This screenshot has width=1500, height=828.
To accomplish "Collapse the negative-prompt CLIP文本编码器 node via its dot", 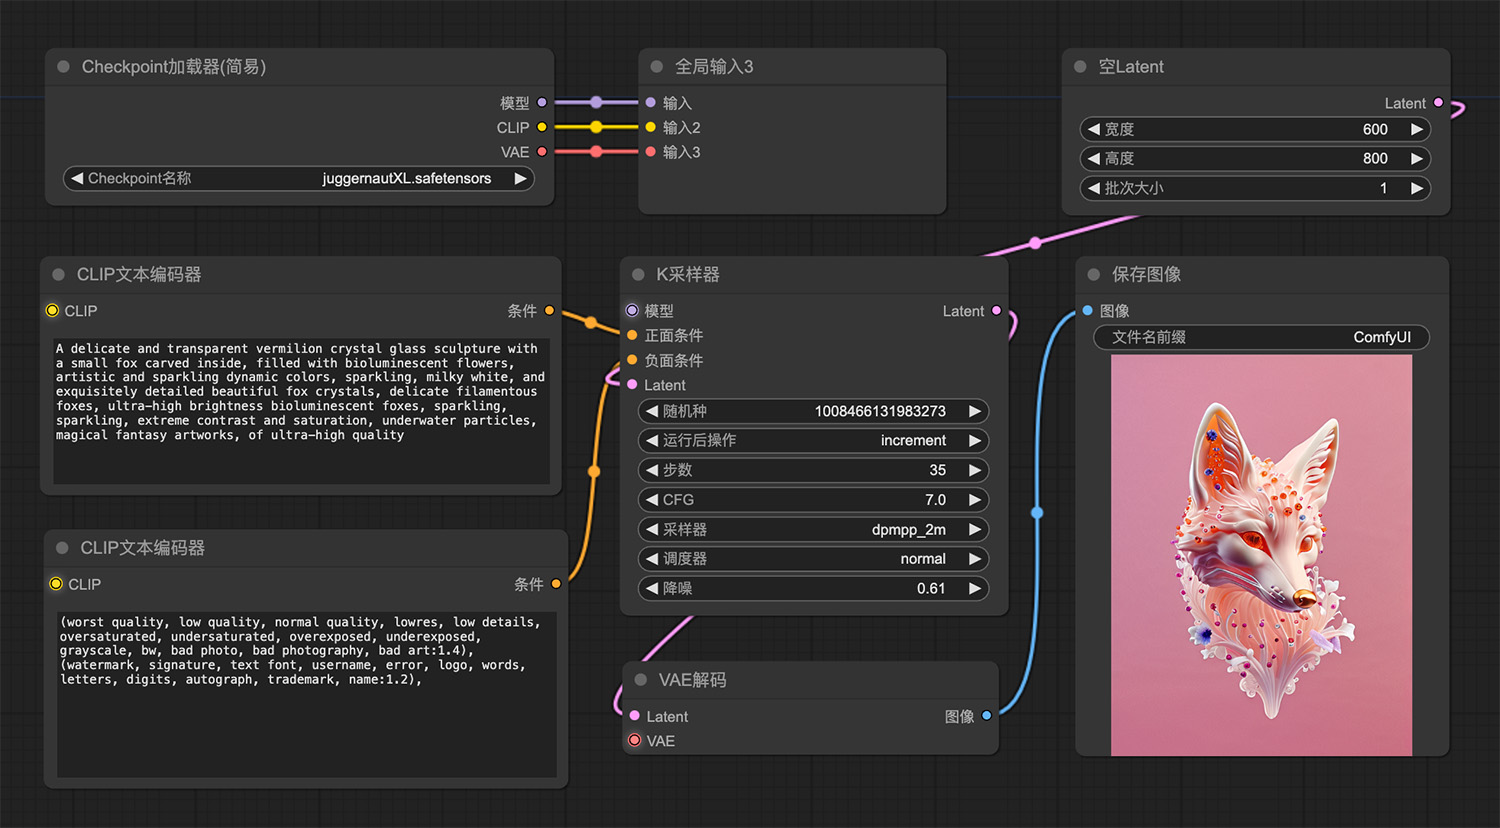I will pos(62,548).
